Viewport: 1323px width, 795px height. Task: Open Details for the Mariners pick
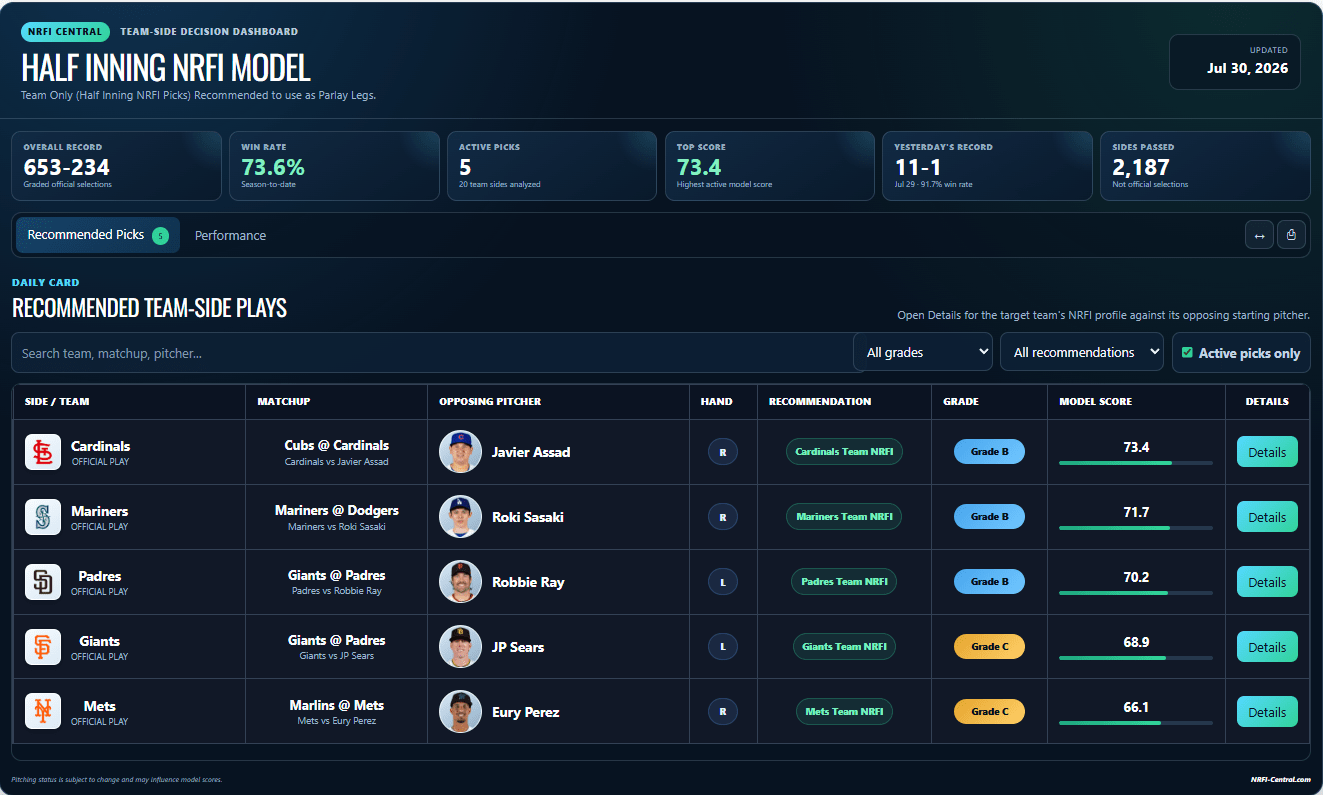pos(1267,517)
